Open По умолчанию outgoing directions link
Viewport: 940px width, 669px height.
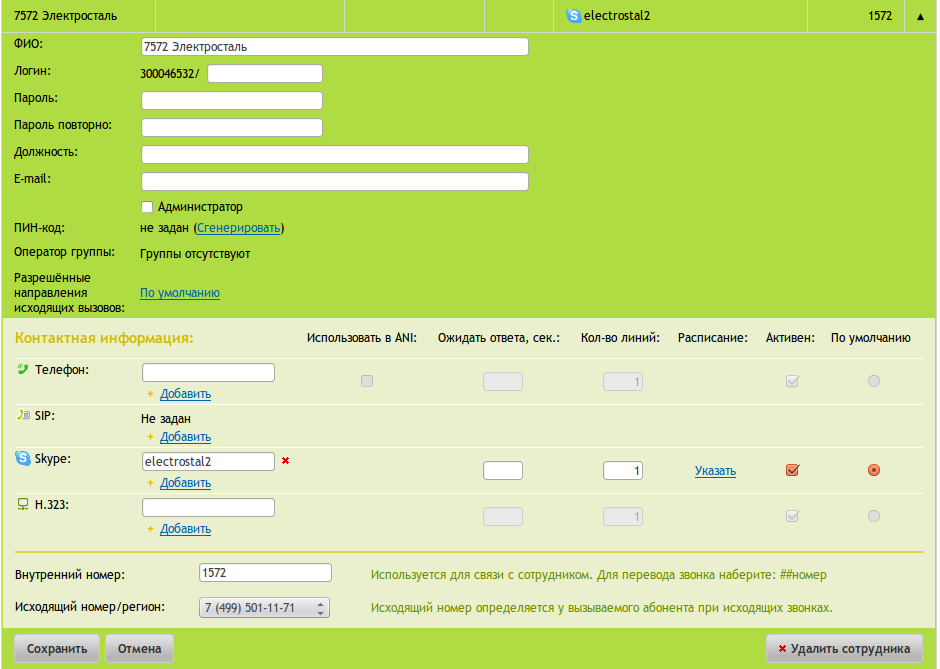pos(180,293)
